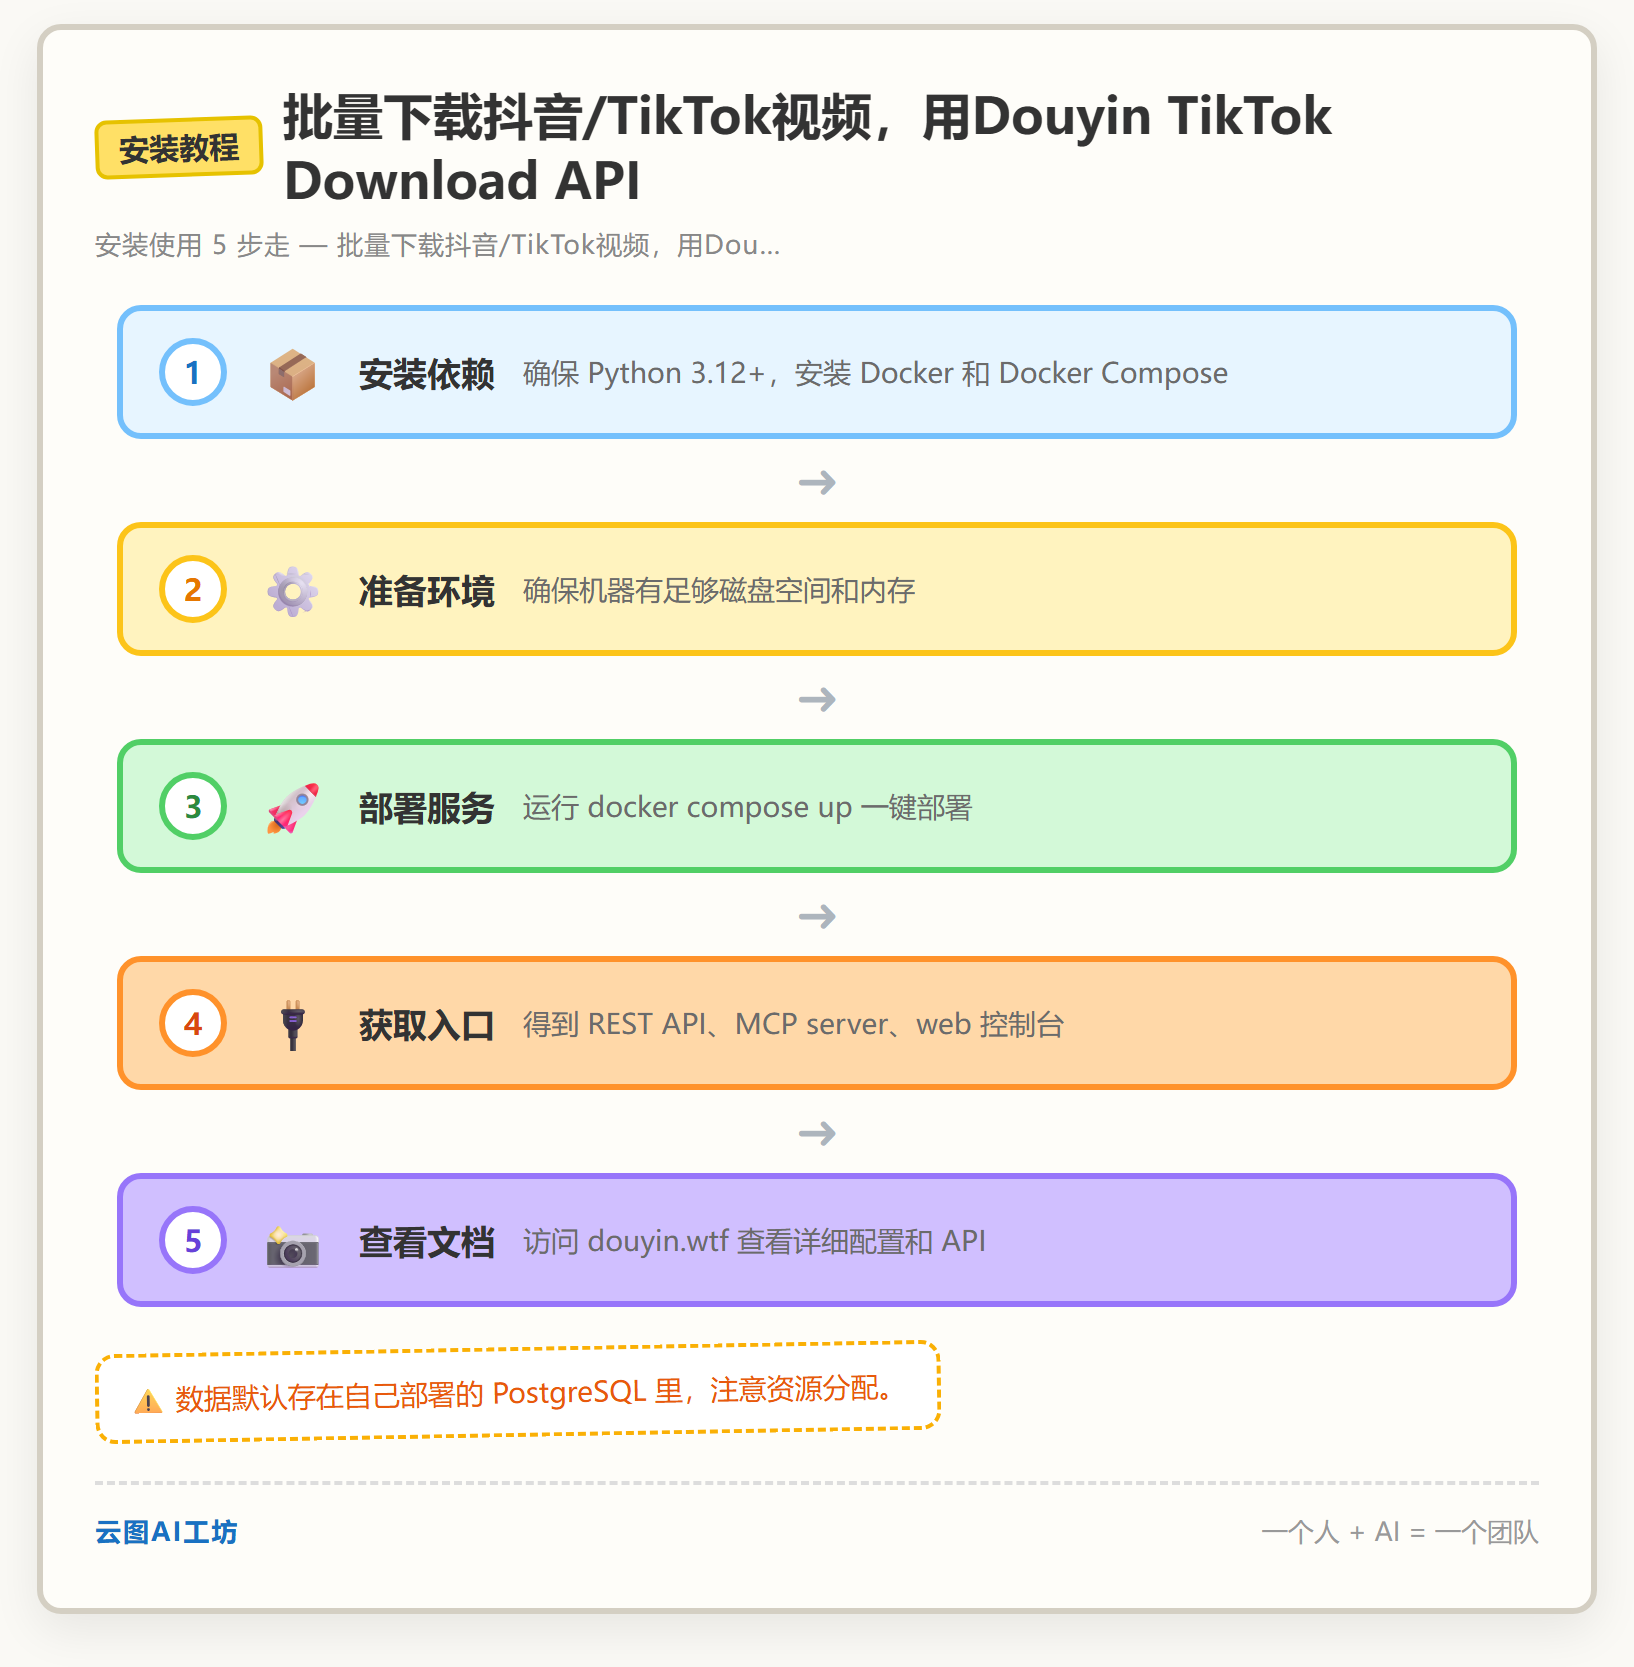Click the gear icon beside 准备环境
Image resolution: width=1634 pixels, height=1667 pixels.
pyautogui.click(x=292, y=591)
